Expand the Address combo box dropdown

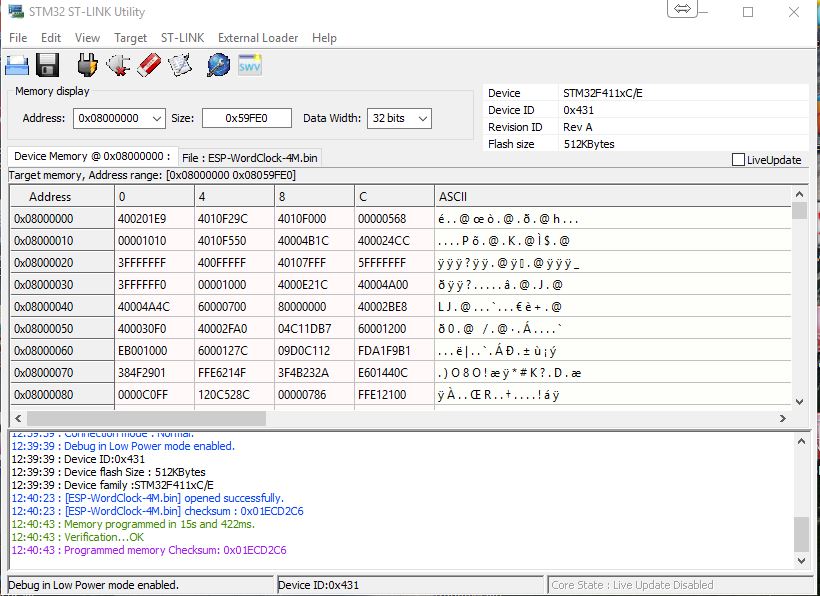(157, 119)
